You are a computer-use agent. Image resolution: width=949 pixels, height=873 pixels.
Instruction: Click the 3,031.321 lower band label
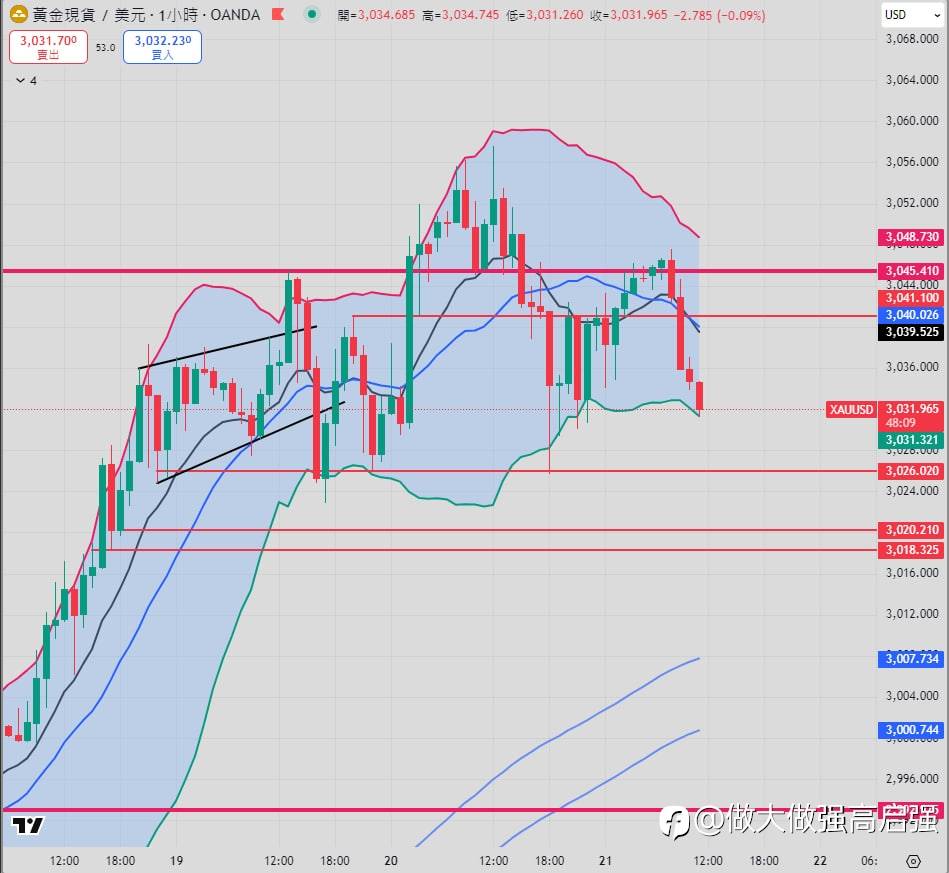pos(911,440)
